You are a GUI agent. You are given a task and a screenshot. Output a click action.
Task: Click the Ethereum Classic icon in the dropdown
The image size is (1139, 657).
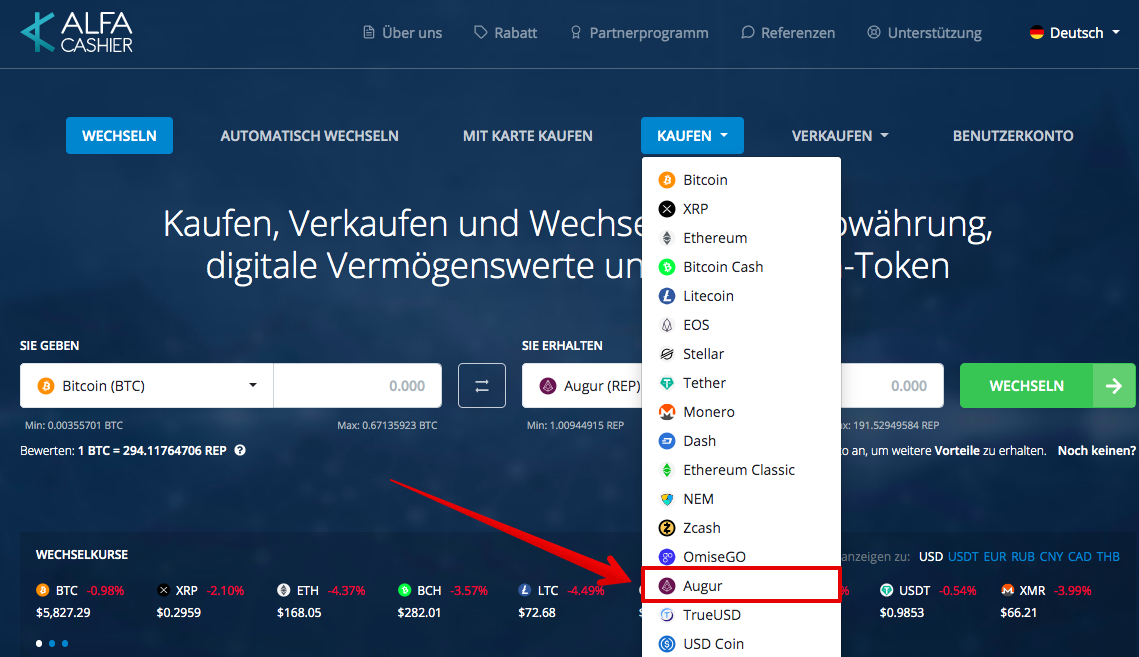[x=667, y=470]
